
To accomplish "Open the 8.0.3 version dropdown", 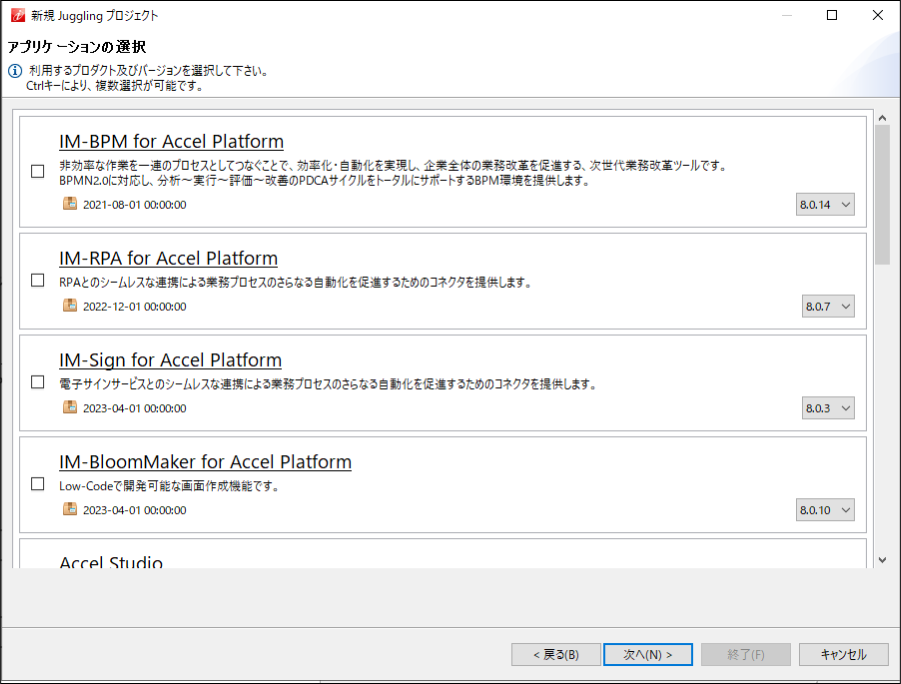I will pos(828,408).
